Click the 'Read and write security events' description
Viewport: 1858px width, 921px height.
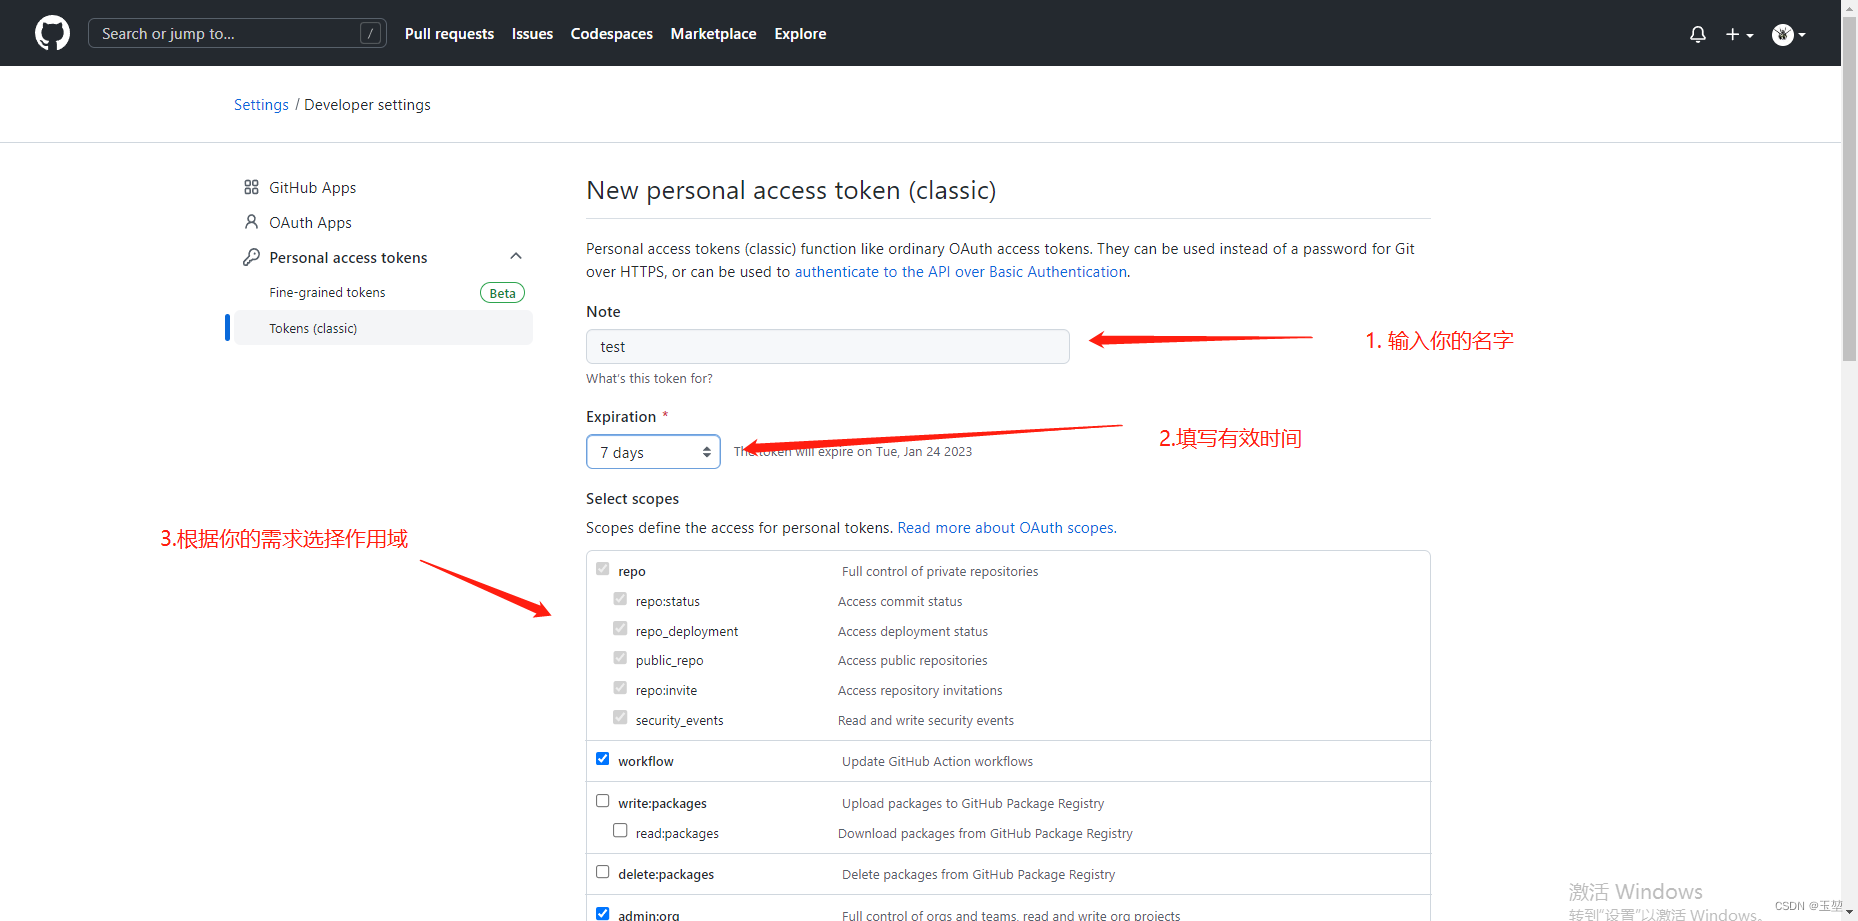[926, 721]
